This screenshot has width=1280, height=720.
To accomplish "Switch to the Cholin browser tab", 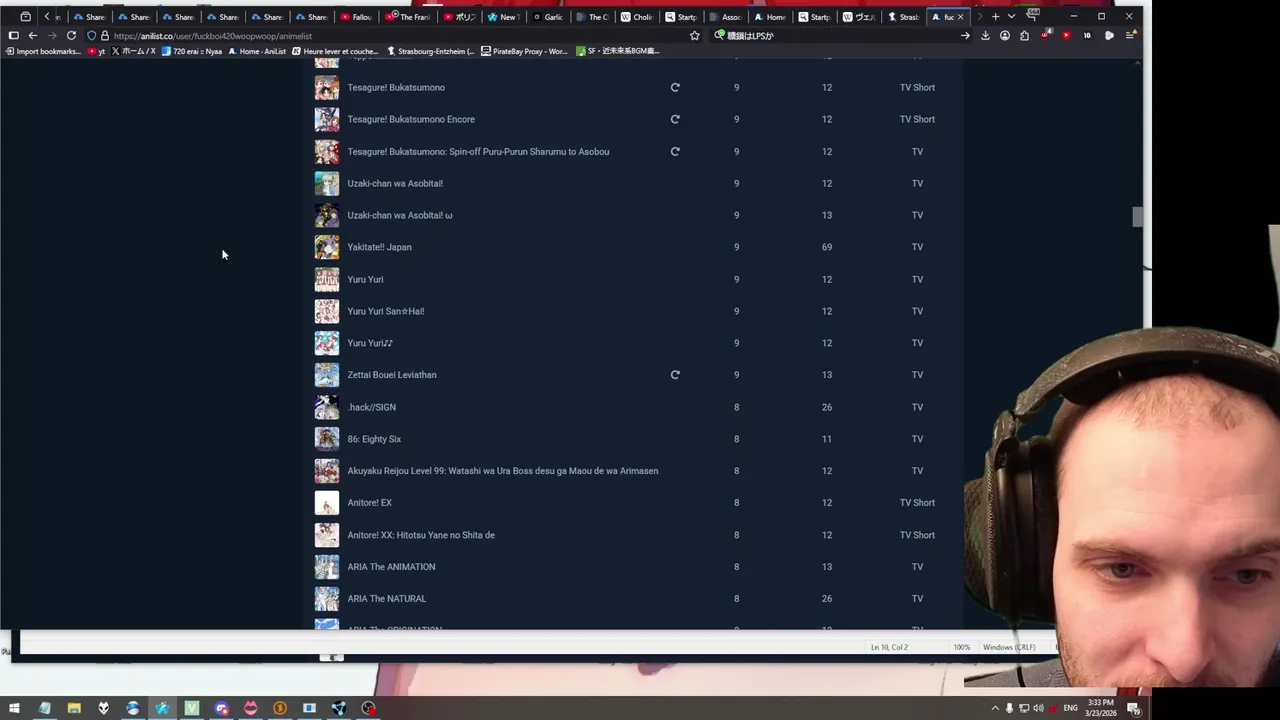I will (x=637, y=17).
